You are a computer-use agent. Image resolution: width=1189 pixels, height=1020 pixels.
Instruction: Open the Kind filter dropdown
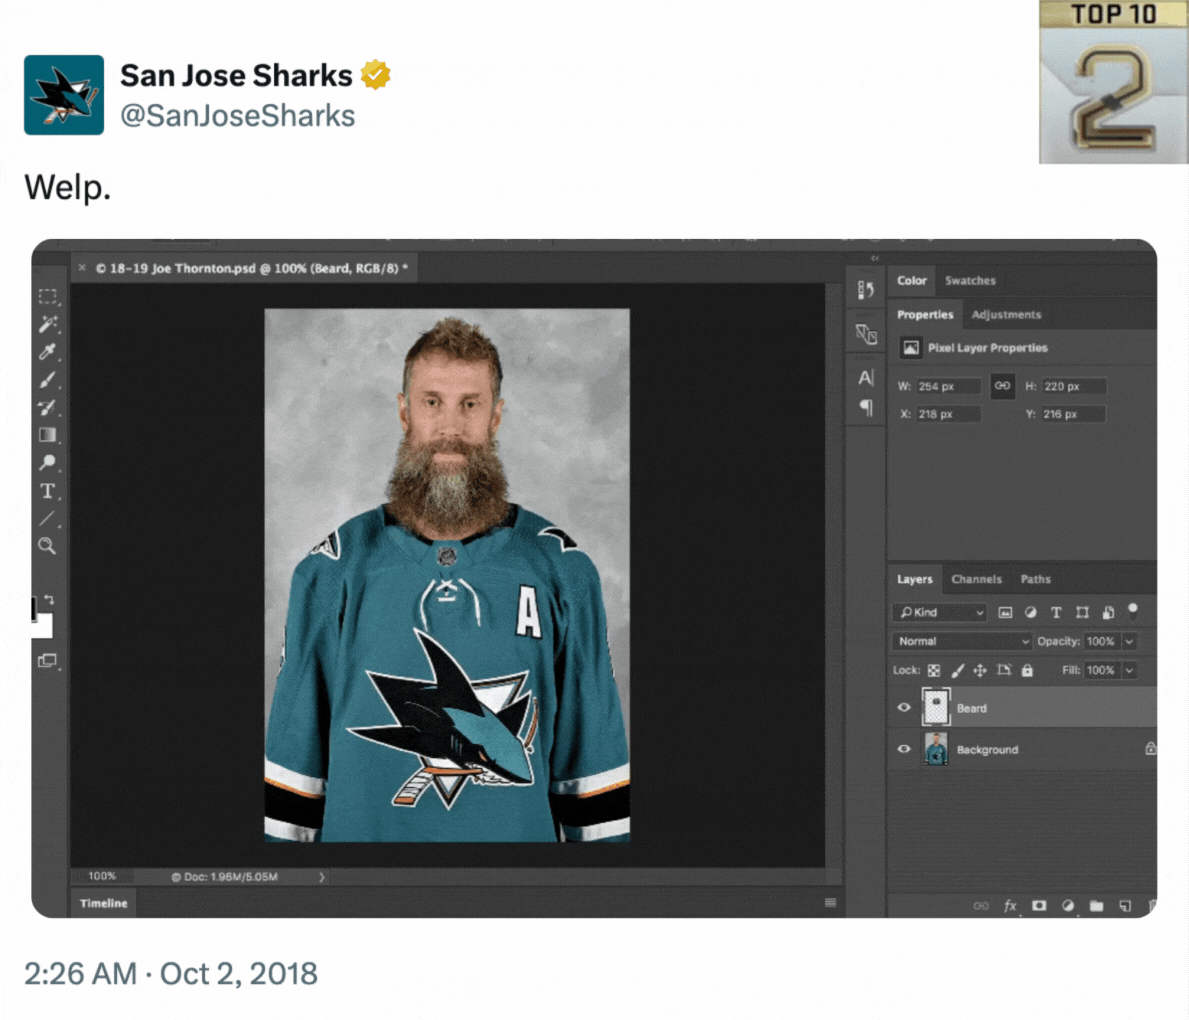(x=940, y=612)
